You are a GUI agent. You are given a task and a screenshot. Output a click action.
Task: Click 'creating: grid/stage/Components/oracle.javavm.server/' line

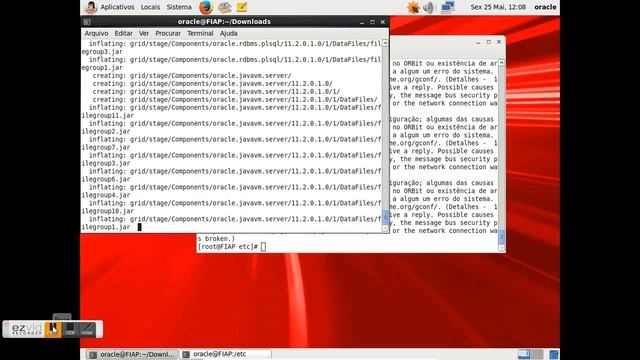tap(192, 76)
